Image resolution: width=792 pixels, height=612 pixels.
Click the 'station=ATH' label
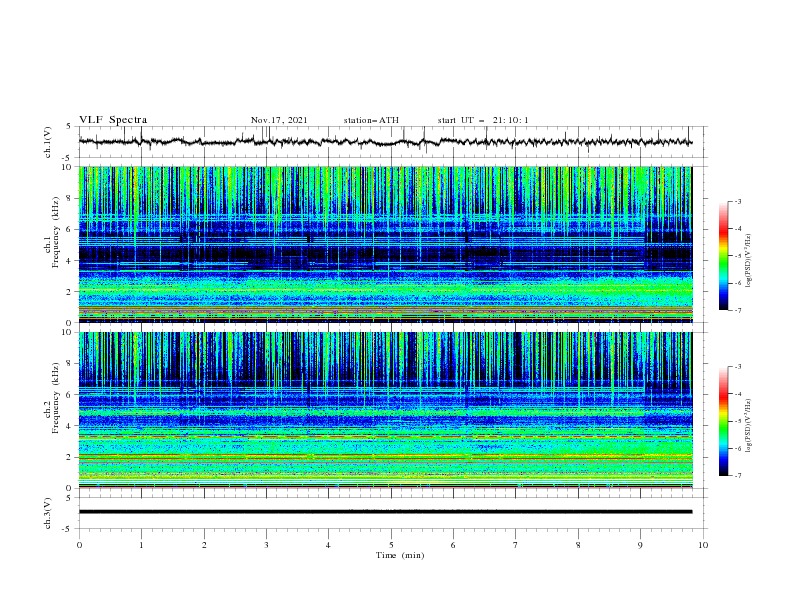coord(371,120)
